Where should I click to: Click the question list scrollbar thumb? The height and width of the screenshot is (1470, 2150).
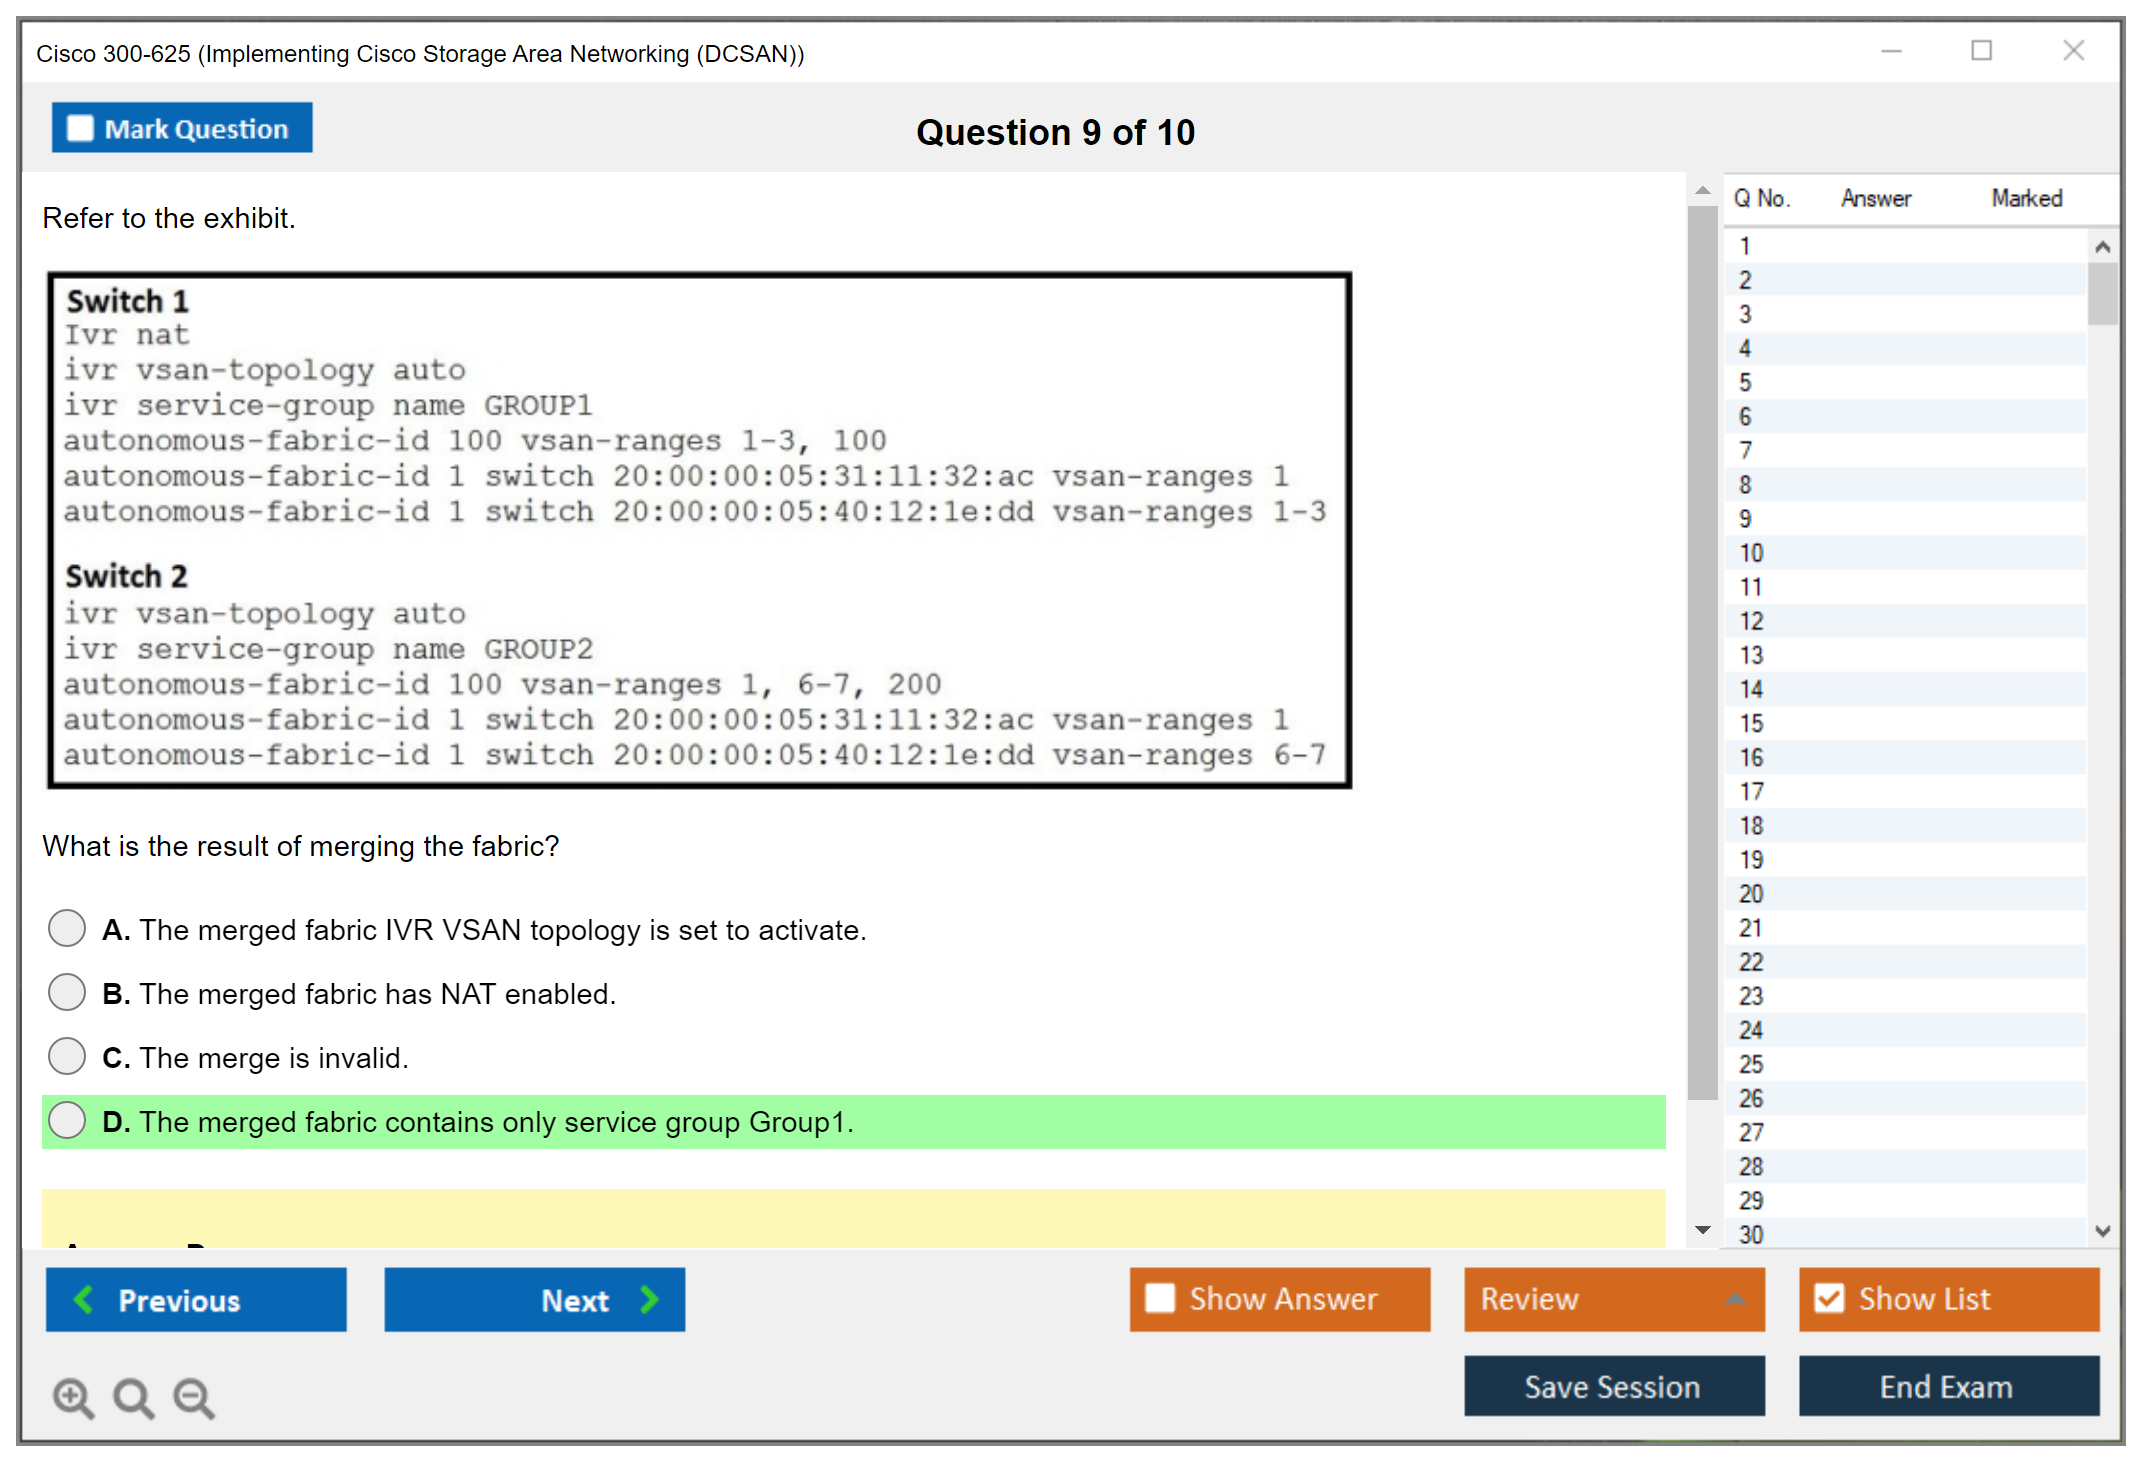pos(2102,293)
